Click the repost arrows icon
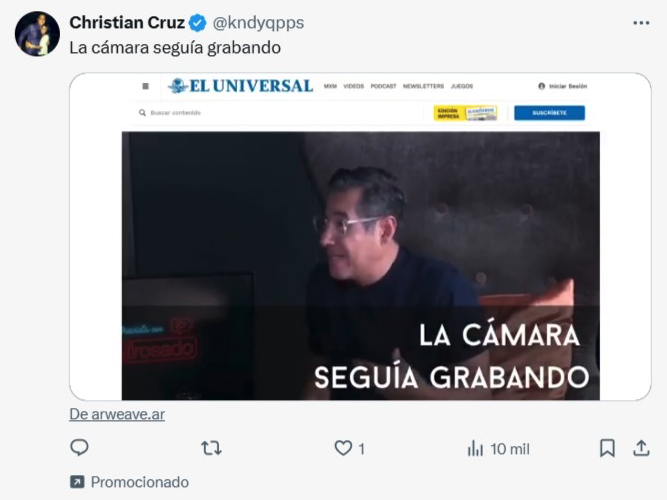This screenshot has height=500, width=667. click(211, 448)
